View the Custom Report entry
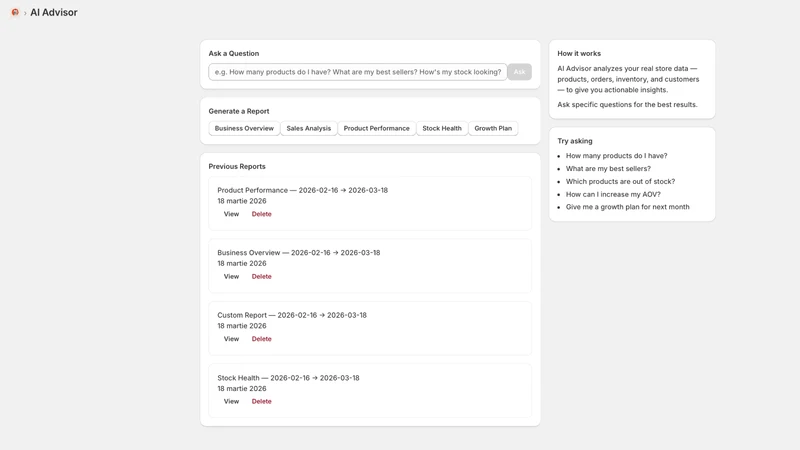The width and height of the screenshot is (800, 450). tap(231, 339)
